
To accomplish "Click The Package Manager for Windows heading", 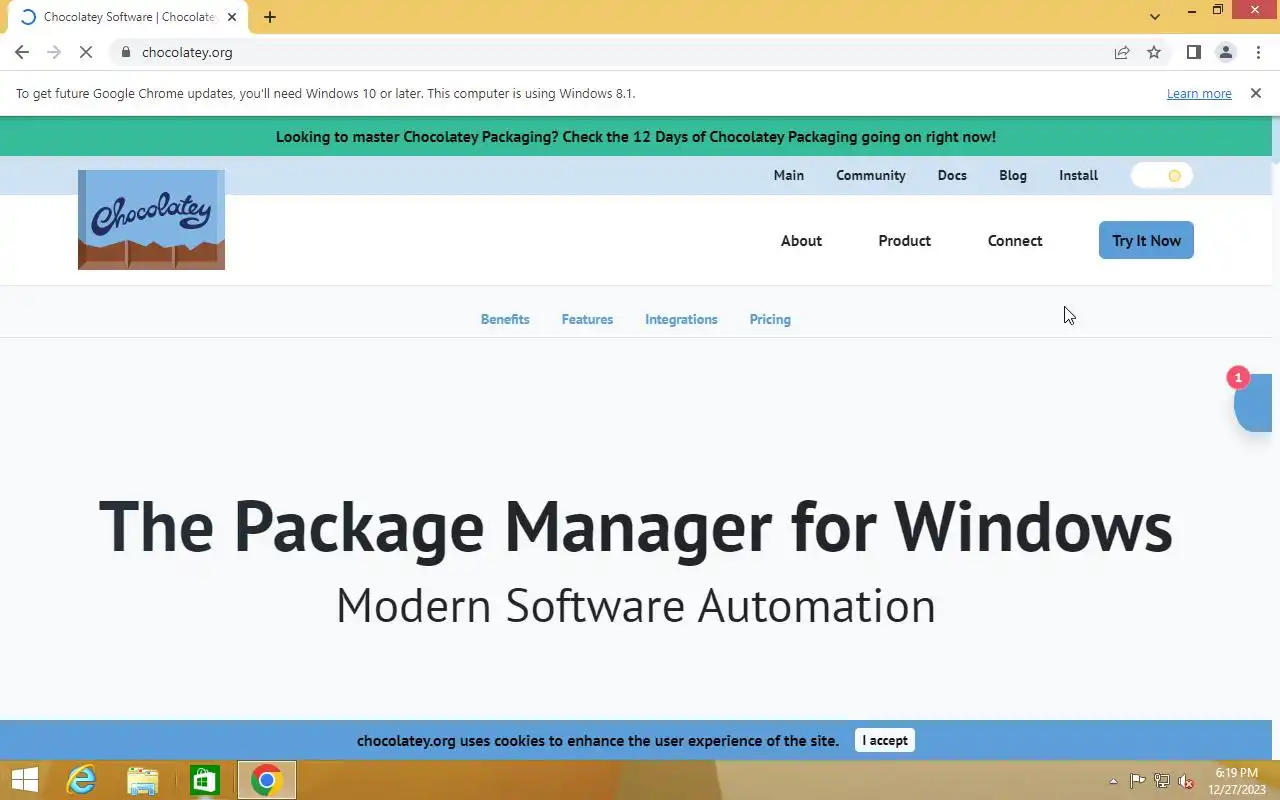I will pyautogui.click(x=636, y=526).
